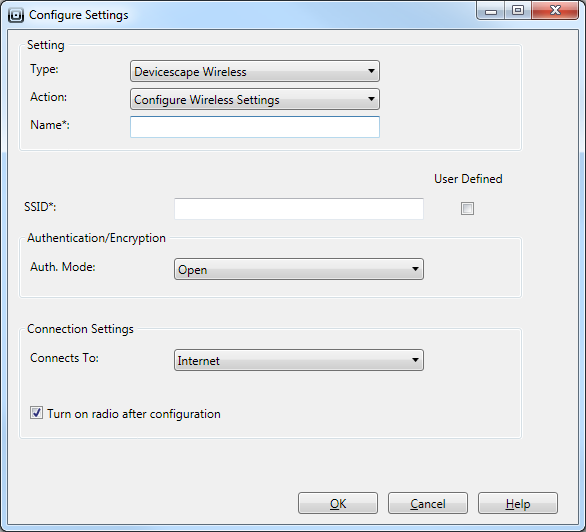Click the Authentication/Encryption group heading
This screenshot has width=586, height=532.
click(96, 238)
